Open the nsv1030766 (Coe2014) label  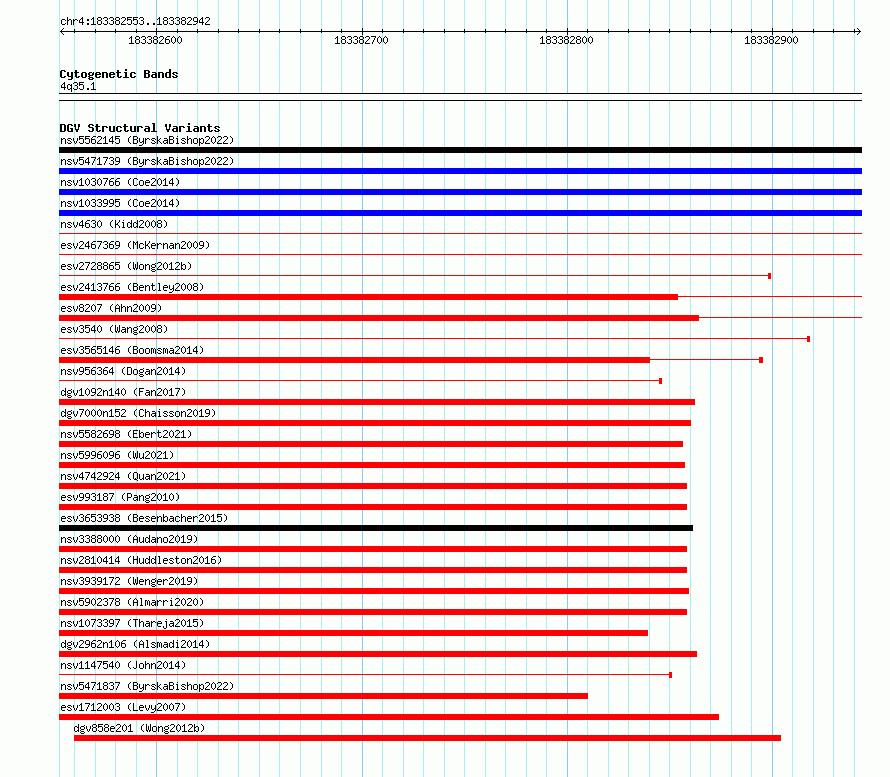(120, 182)
